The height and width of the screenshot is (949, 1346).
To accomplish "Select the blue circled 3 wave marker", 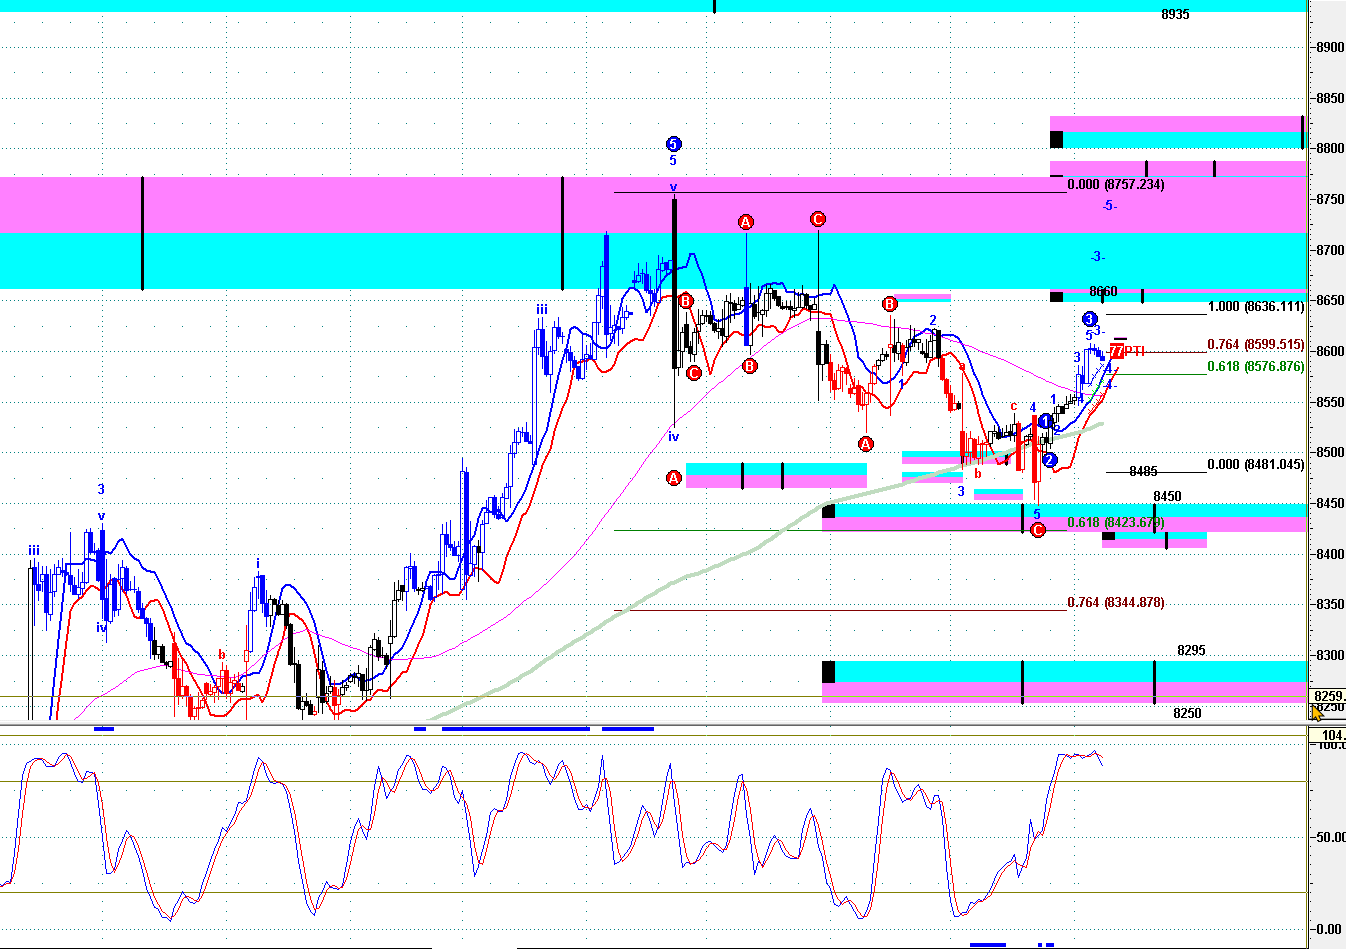I will click(1090, 319).
